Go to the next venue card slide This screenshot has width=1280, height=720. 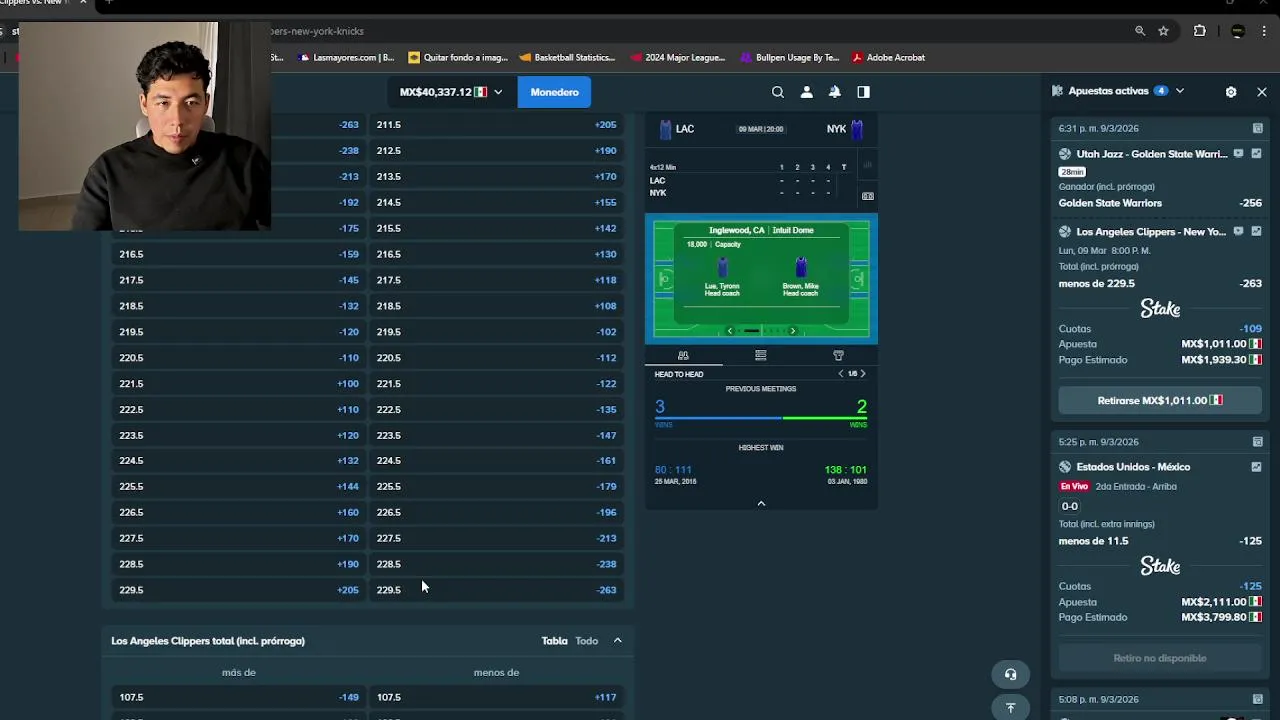coord(793,331)
